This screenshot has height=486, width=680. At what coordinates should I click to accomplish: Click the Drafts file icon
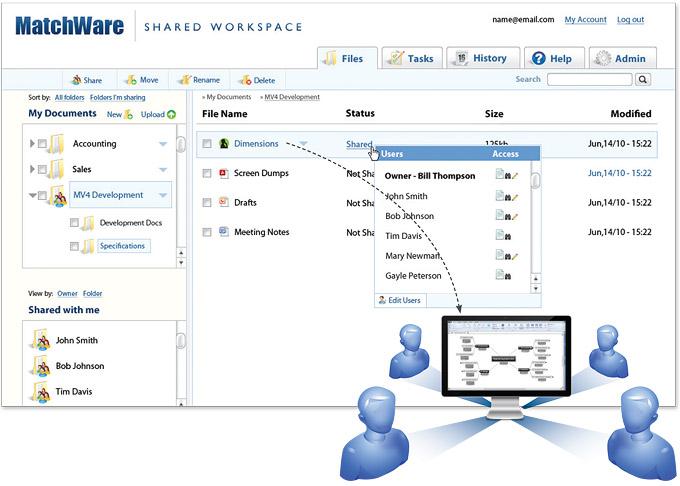click(224, 202)
